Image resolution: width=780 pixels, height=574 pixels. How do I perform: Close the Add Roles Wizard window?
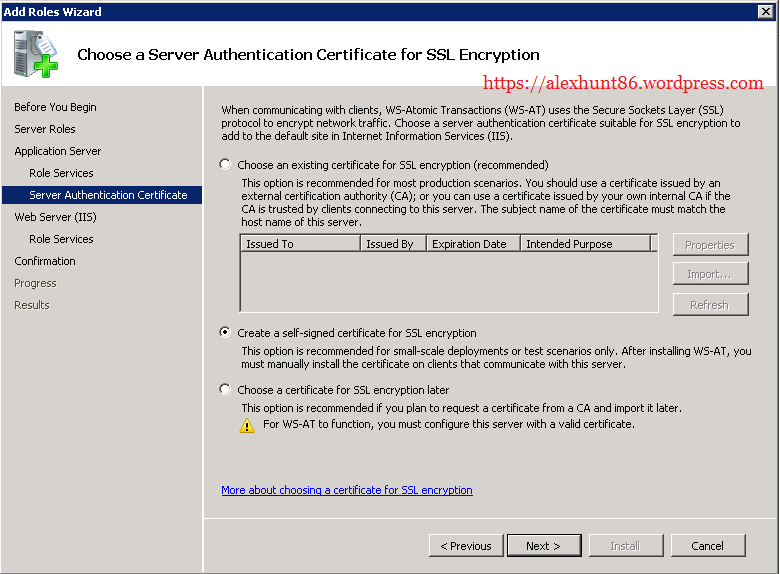[767, 11]
